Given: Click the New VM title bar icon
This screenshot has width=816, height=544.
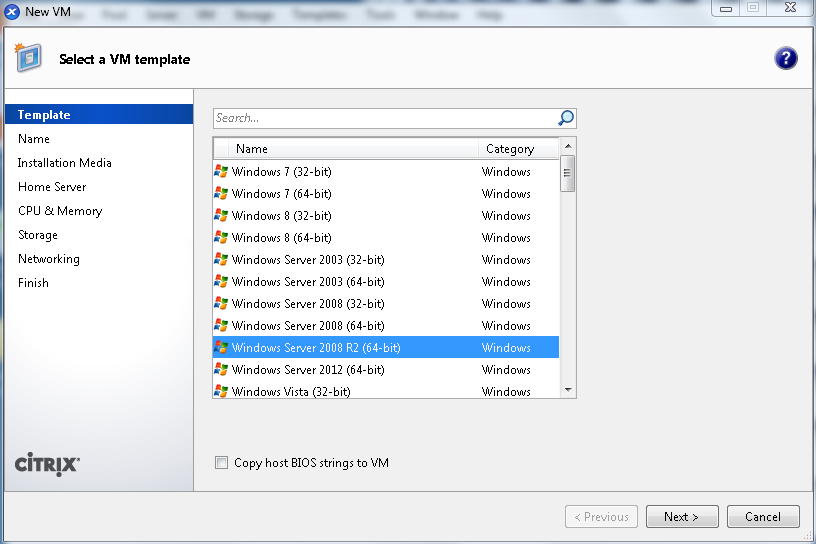Looking at the screenshot, I should coord(11,11).
